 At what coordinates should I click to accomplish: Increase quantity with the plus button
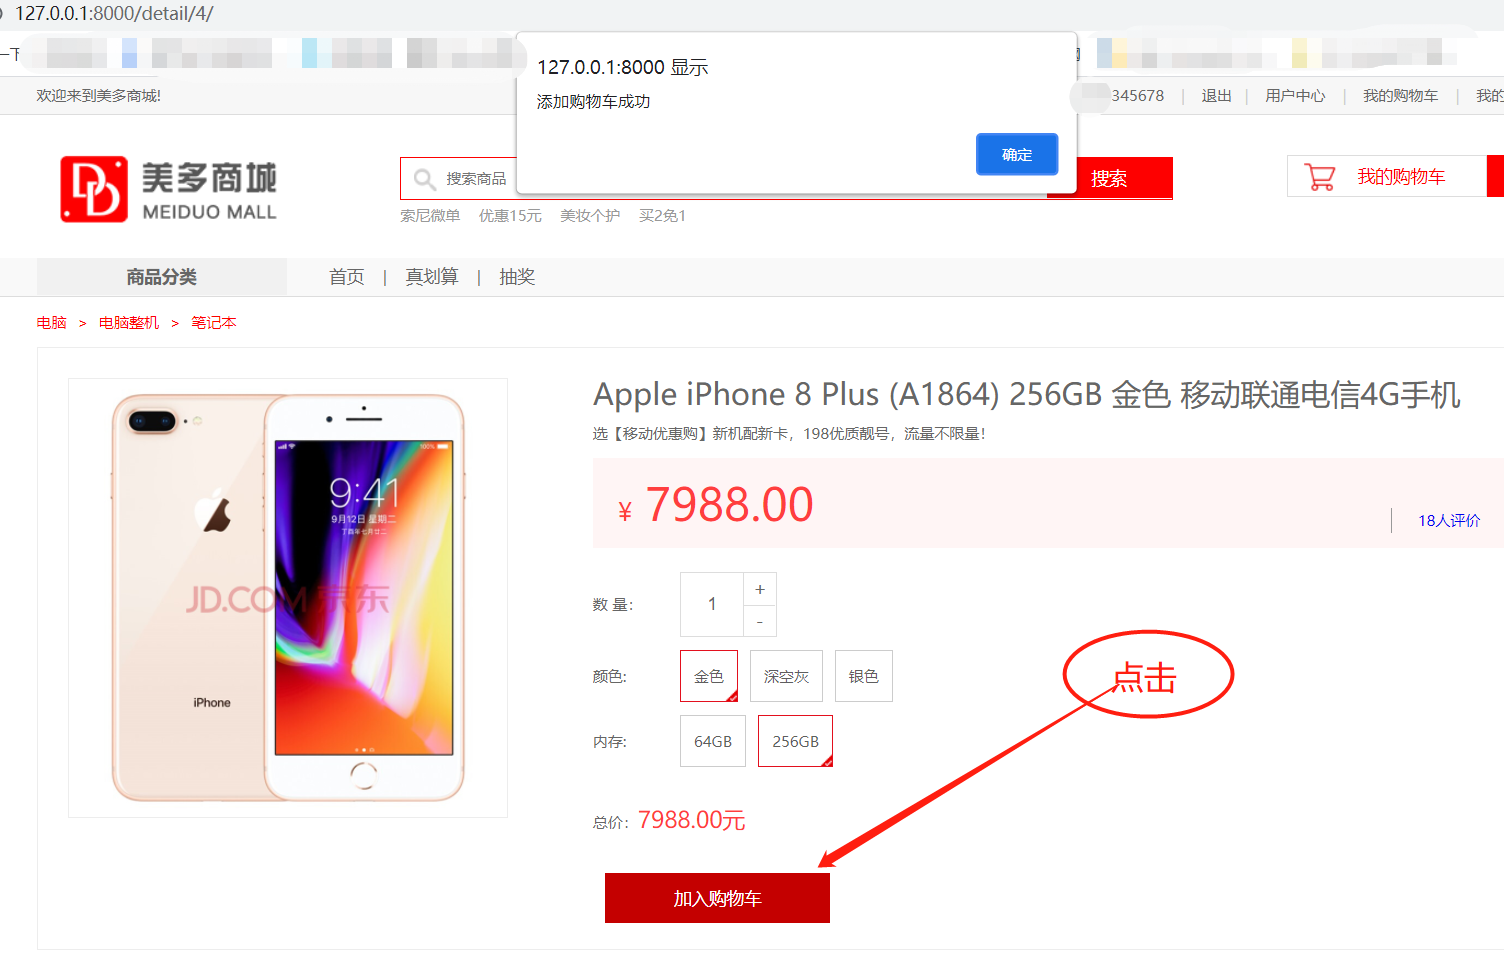760,589
